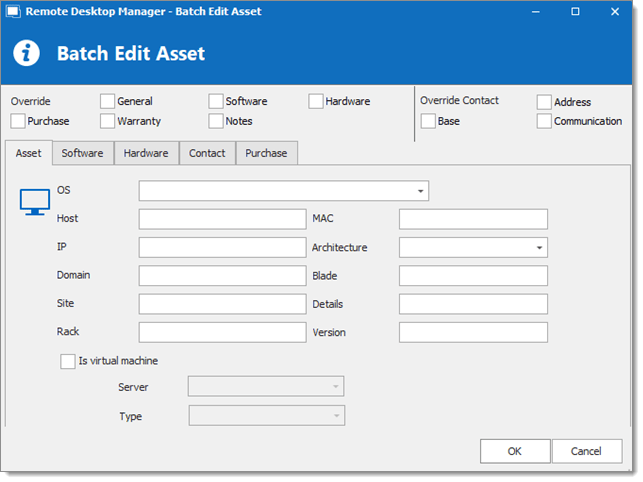Minimize the Batch Edit Asset window

point(536,11)
